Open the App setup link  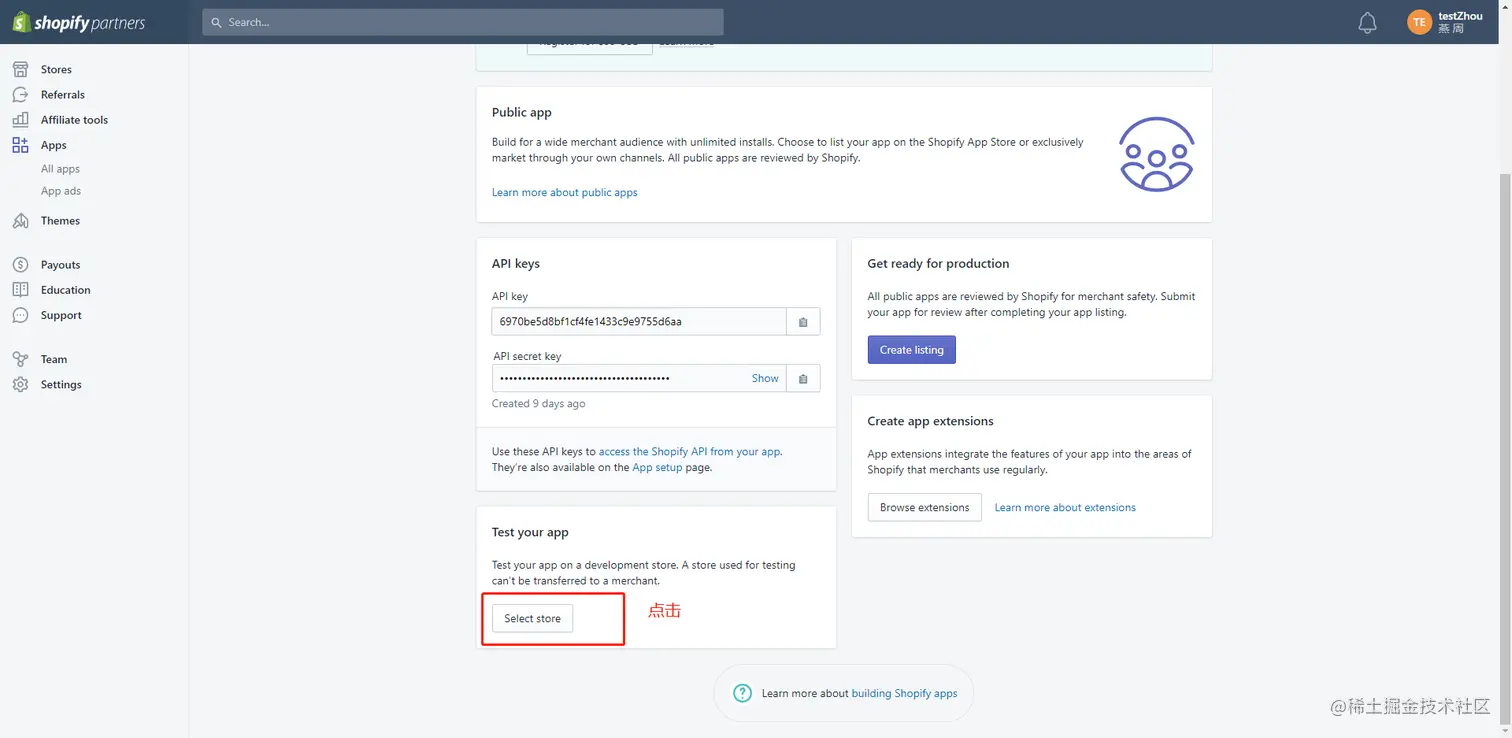657,468
